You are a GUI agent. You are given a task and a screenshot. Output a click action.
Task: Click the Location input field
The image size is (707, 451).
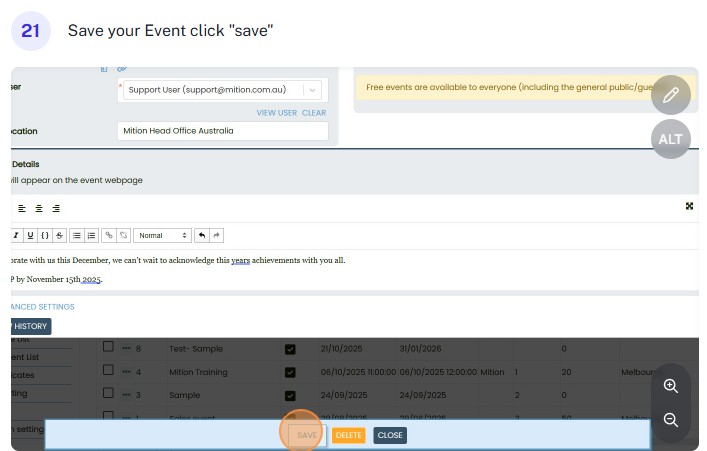click(x=222, y=131)
